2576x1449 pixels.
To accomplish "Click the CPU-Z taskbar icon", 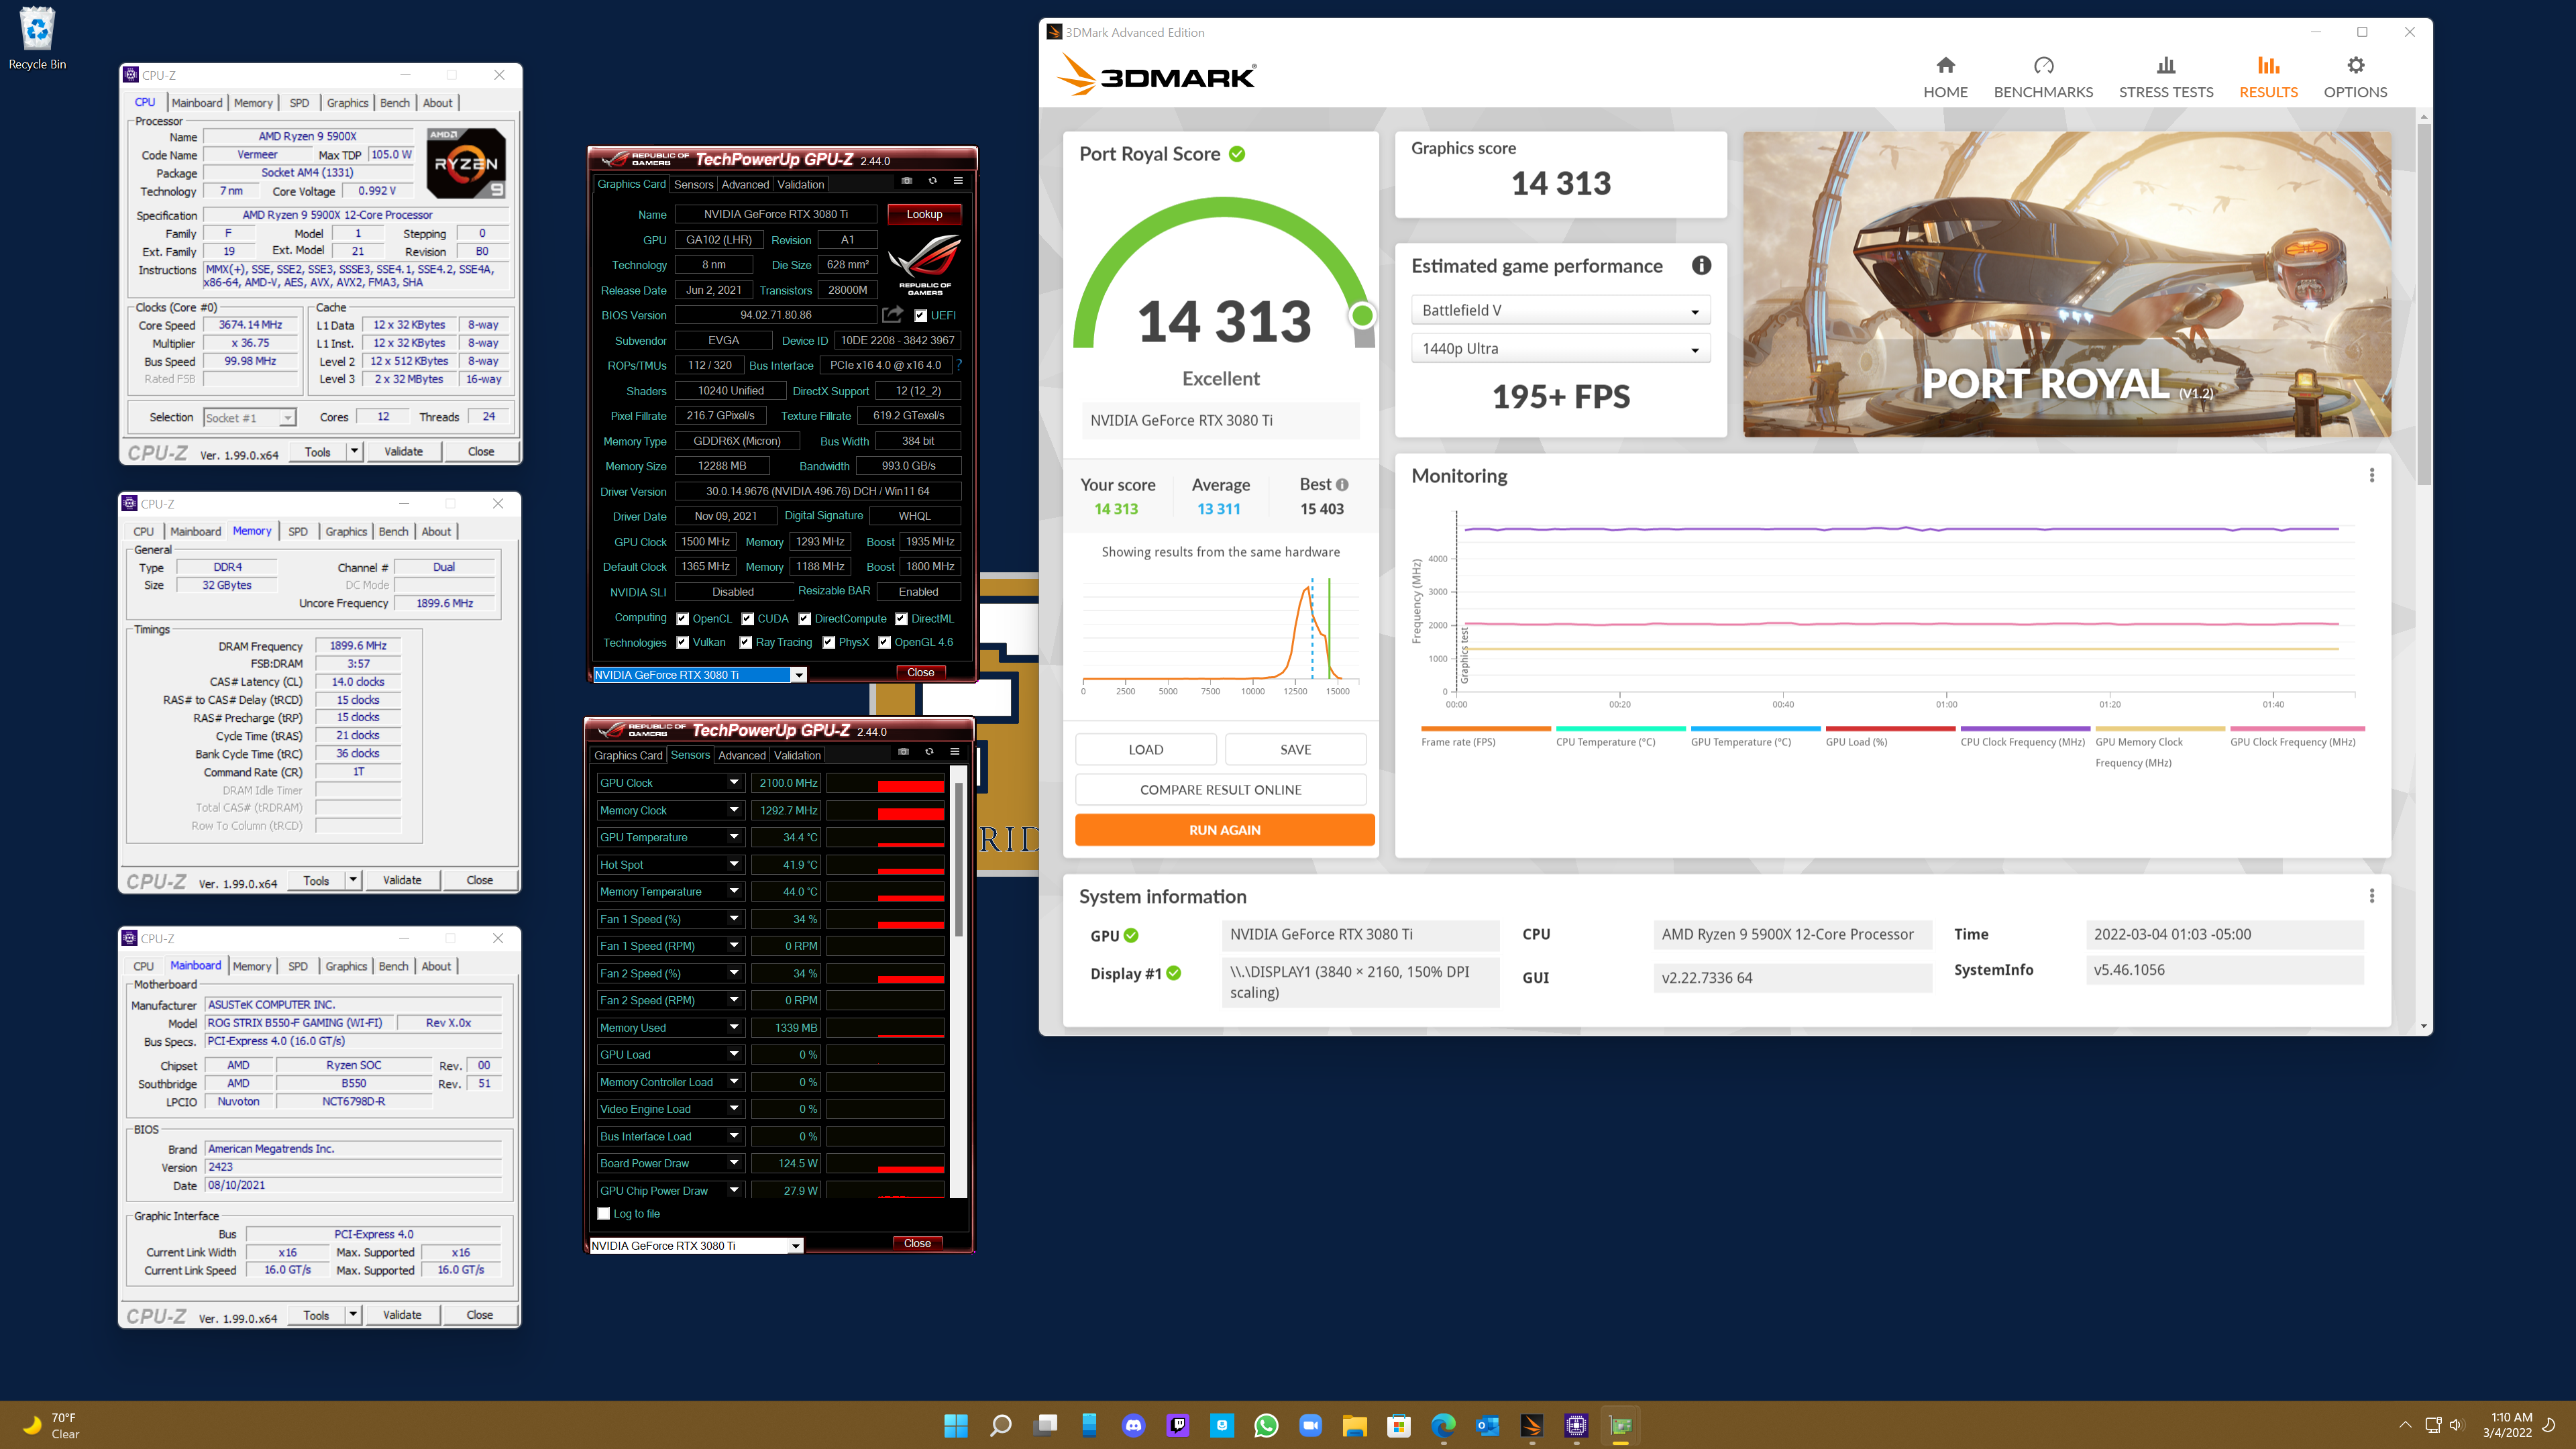I will [1576, 1425].
